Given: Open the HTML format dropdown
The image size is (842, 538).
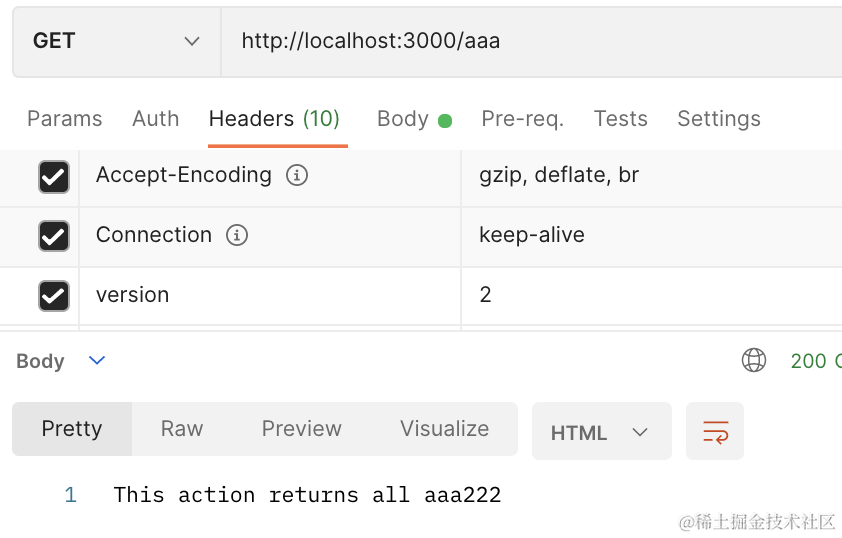Looking at the screenshot, I should pos(600,432).
